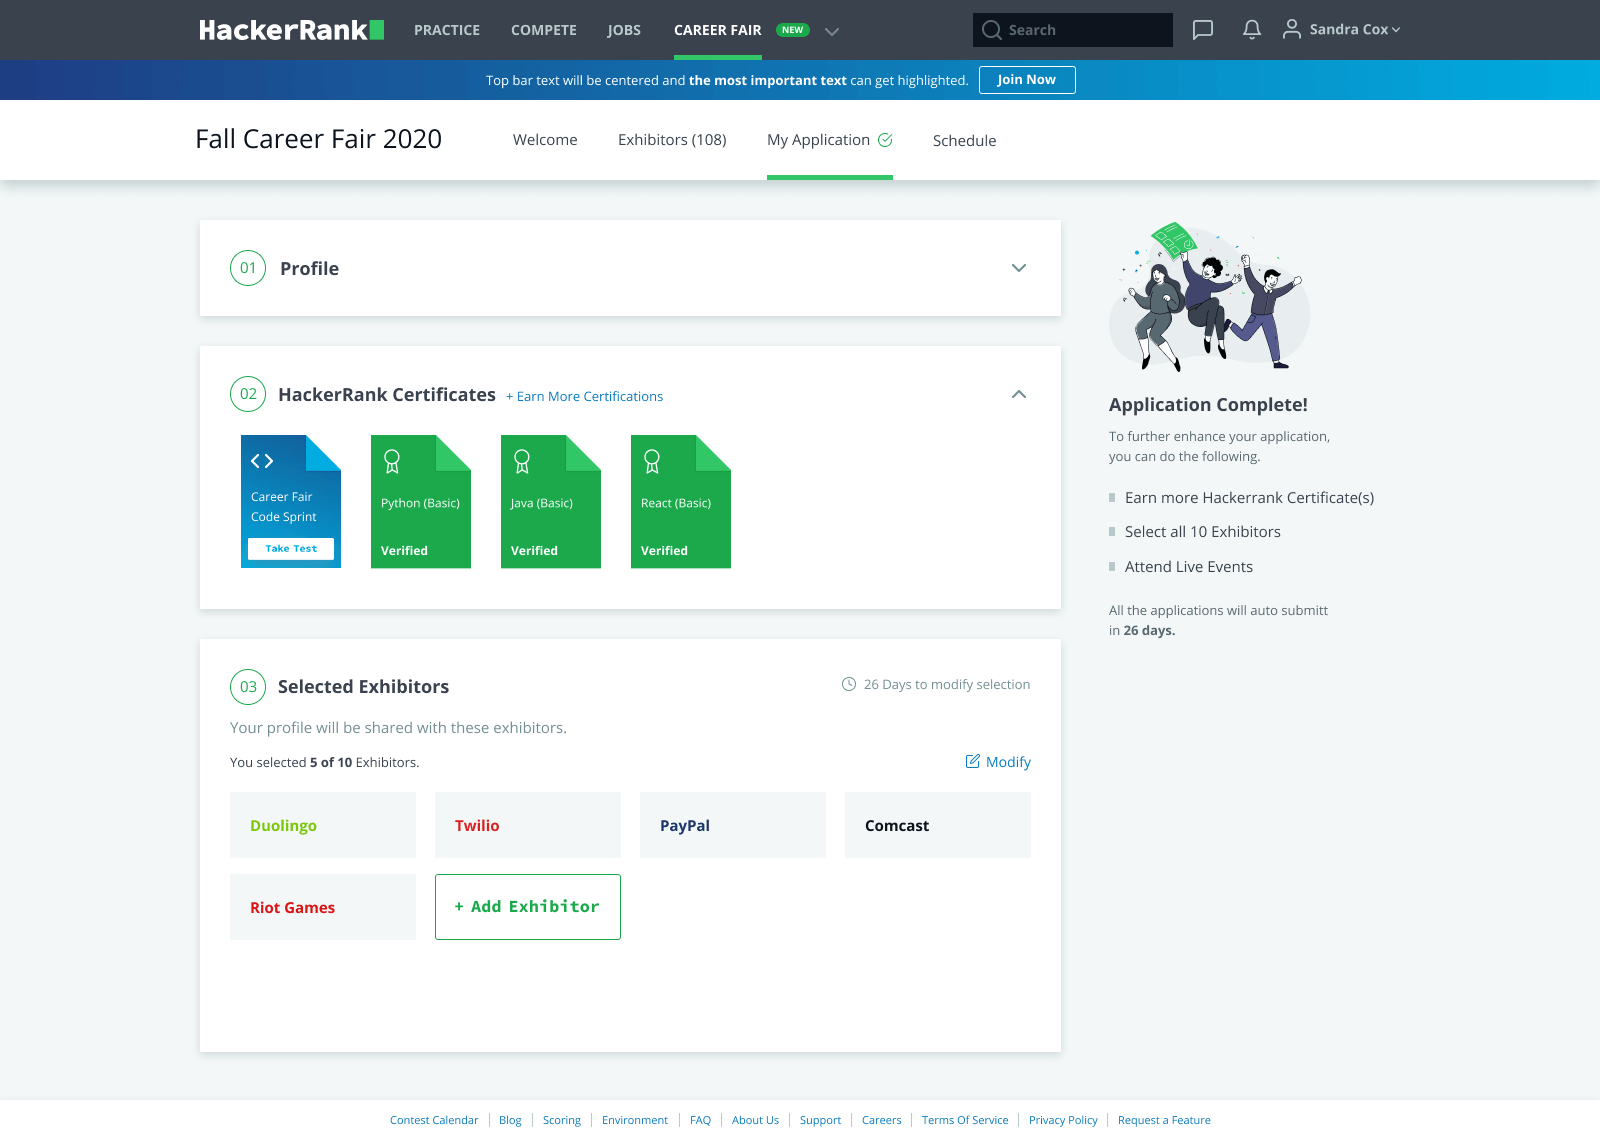Open the Scoring footer link
The image size is (1600, 1140).
click(x=562, y=1120)
